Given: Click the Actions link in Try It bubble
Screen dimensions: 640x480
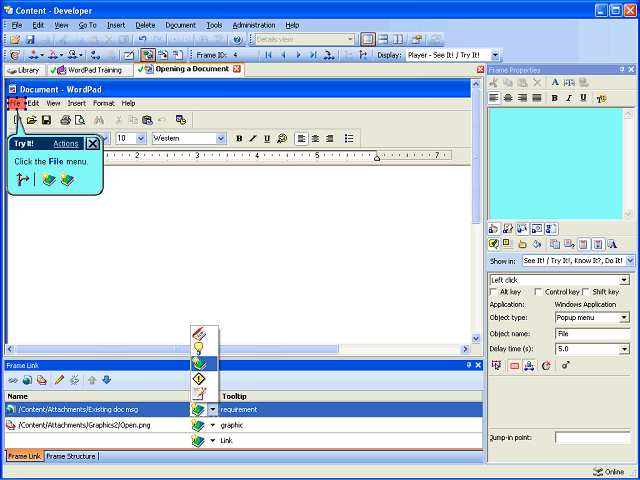Looking at the screenshot, I should pos(65,144).
